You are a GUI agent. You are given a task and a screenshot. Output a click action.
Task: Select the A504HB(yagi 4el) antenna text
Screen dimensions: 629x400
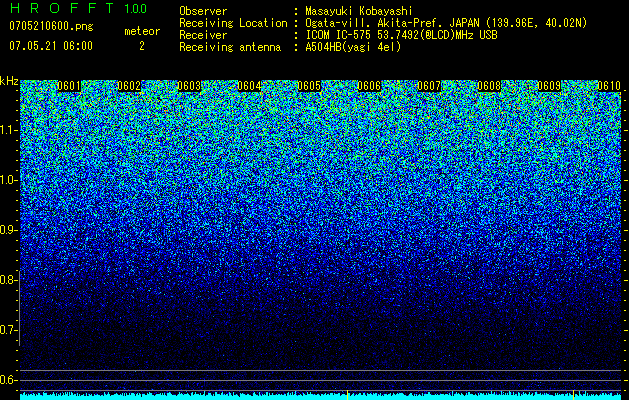353,47
